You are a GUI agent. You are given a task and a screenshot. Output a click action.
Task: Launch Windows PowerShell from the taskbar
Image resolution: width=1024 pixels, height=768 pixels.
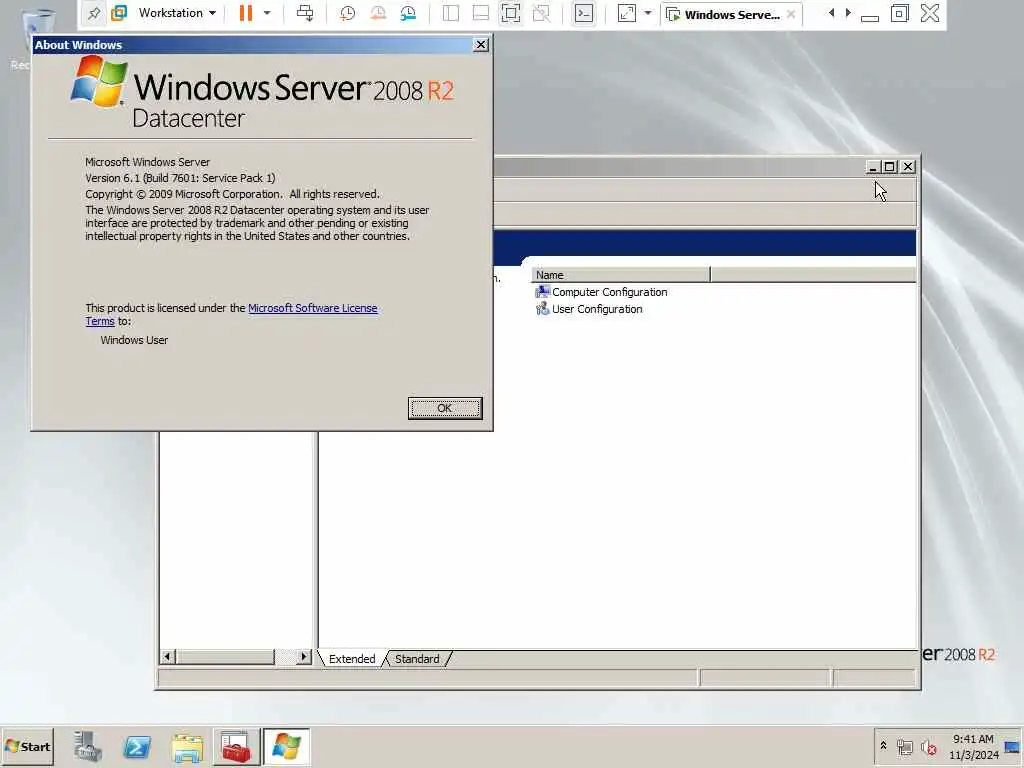137,746
